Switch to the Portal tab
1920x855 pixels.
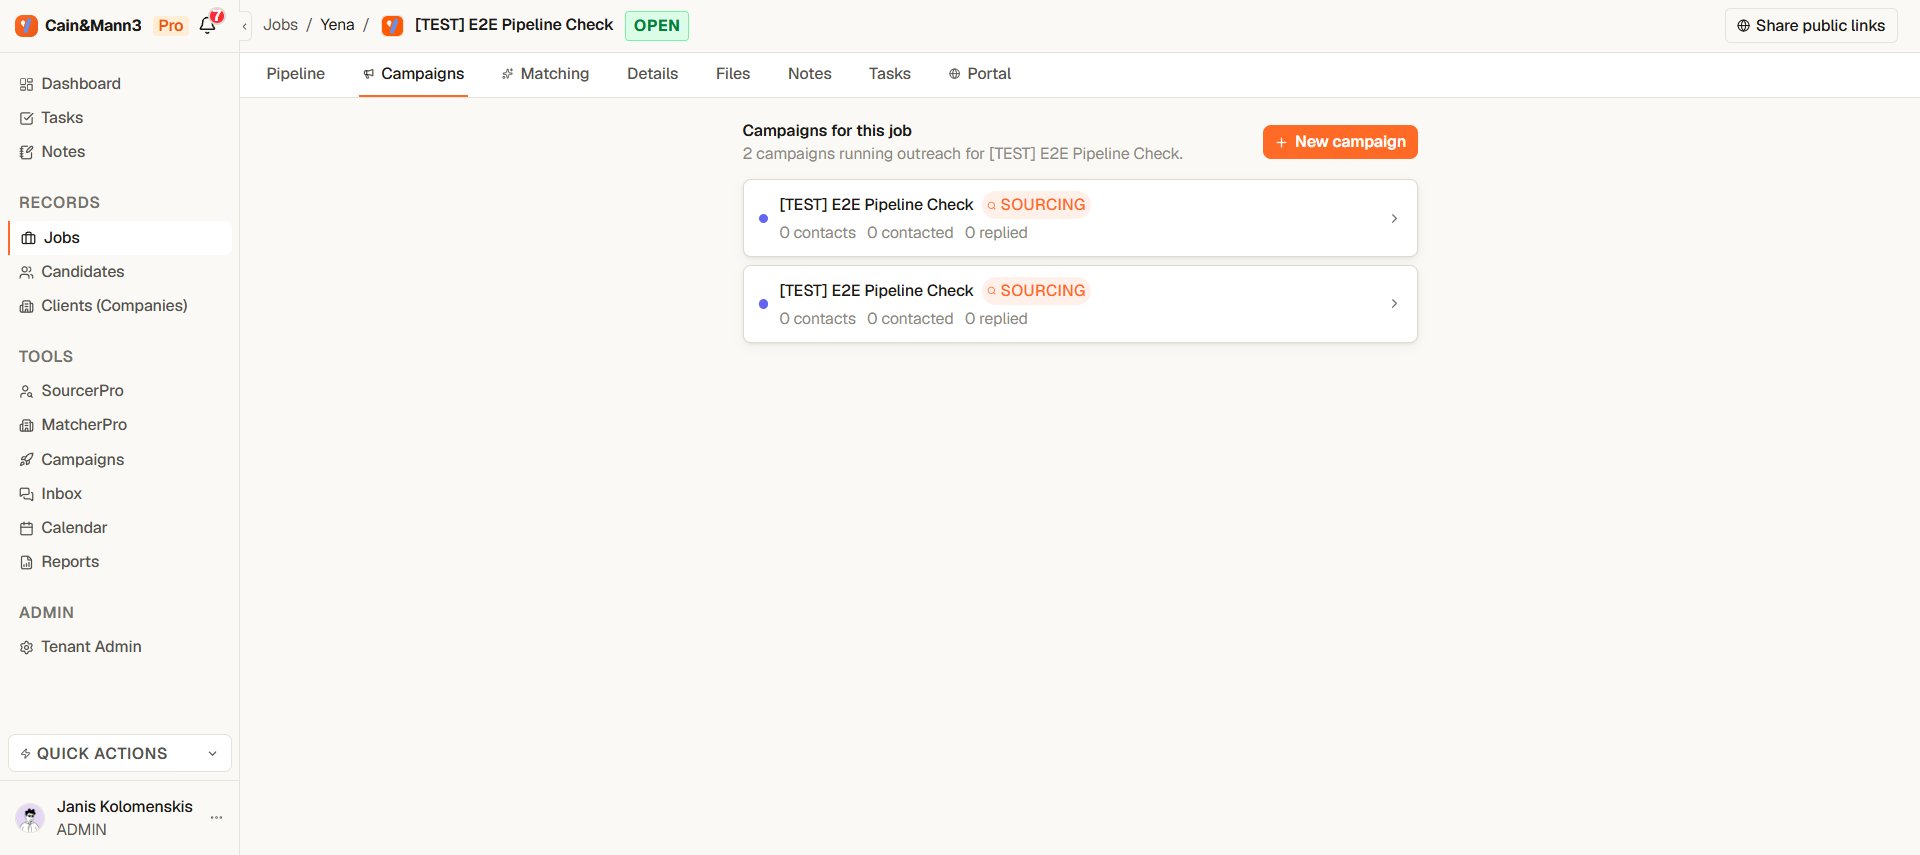(x=980, y=74)
